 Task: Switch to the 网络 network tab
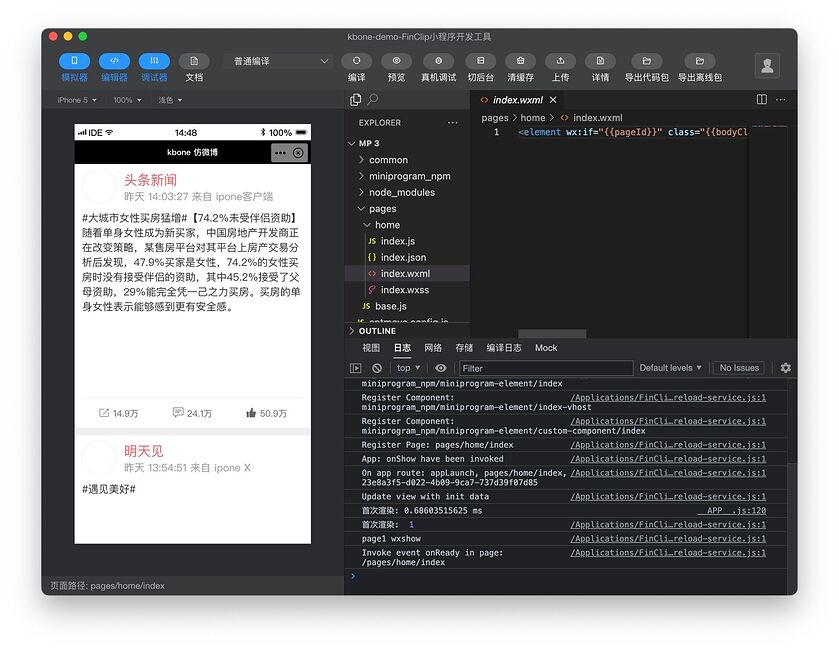(433, 348)
